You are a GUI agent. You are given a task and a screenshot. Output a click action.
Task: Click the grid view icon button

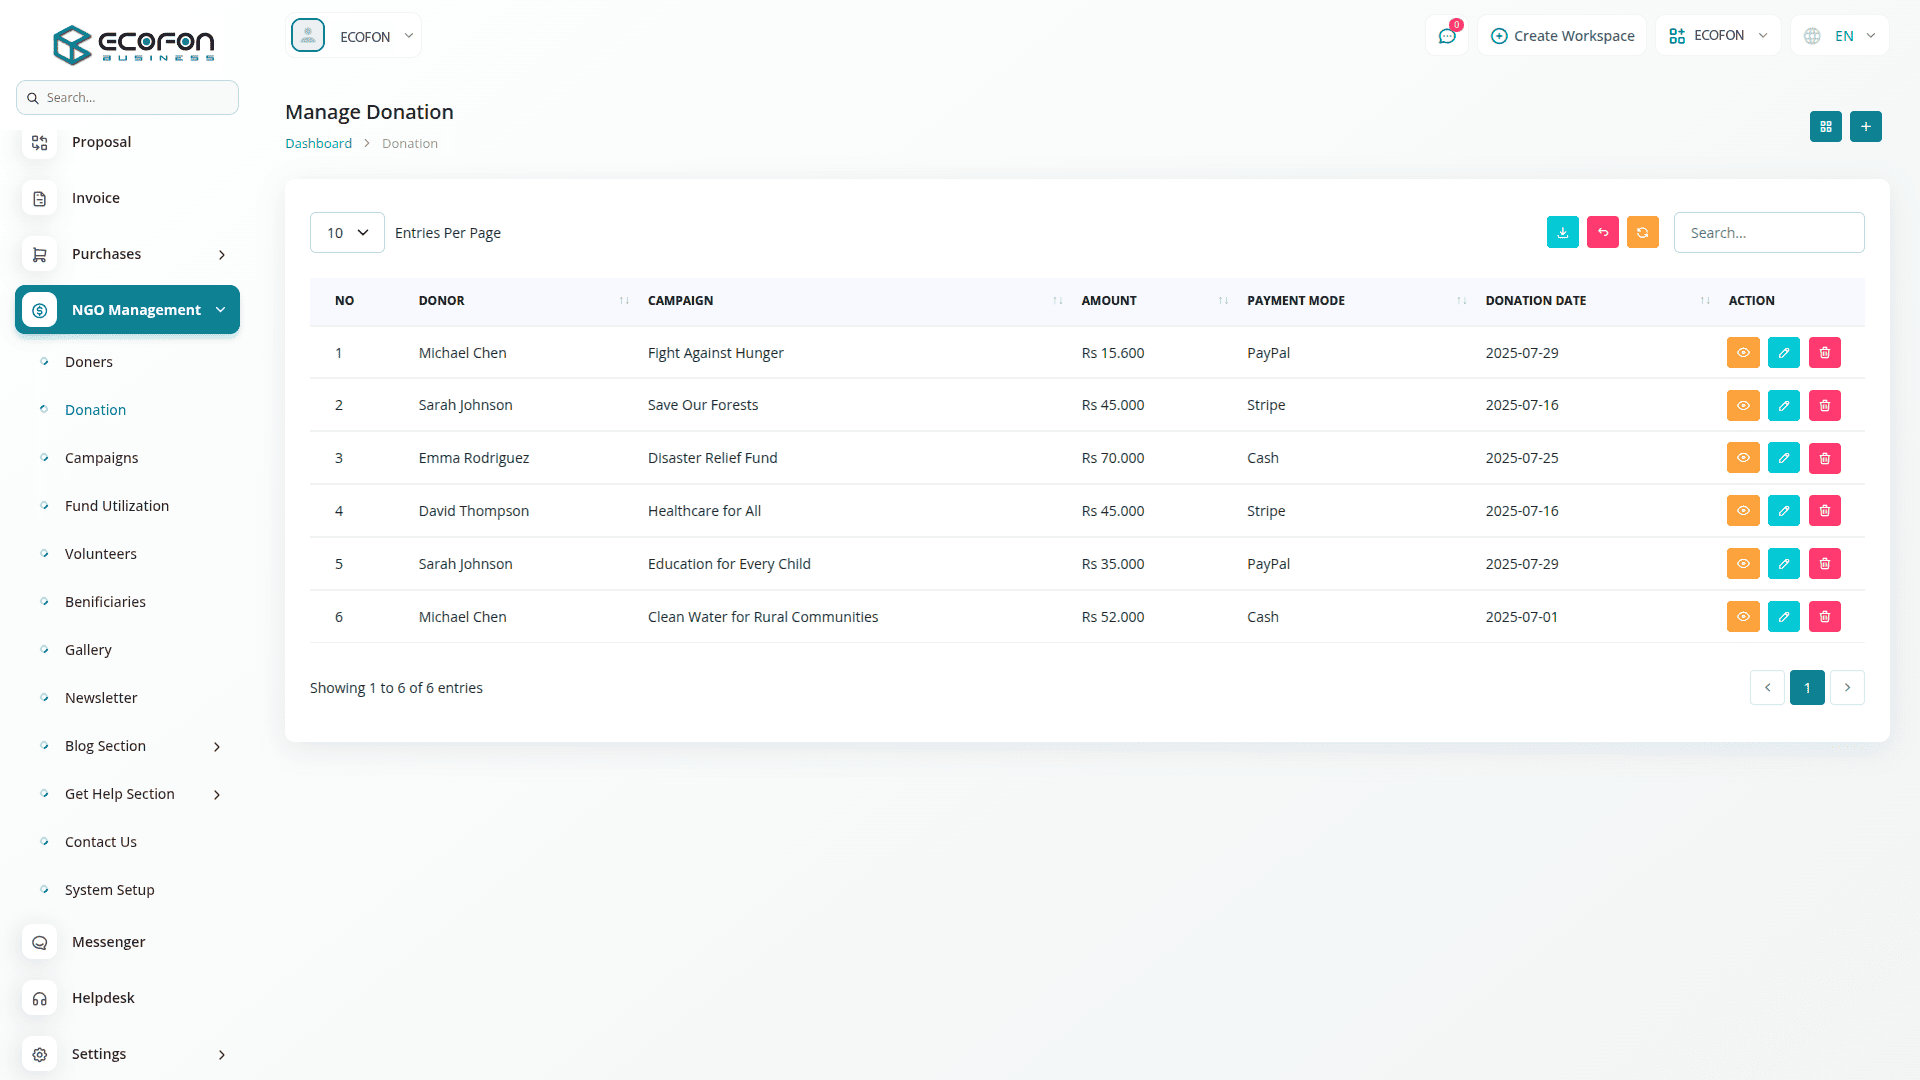1825,127
